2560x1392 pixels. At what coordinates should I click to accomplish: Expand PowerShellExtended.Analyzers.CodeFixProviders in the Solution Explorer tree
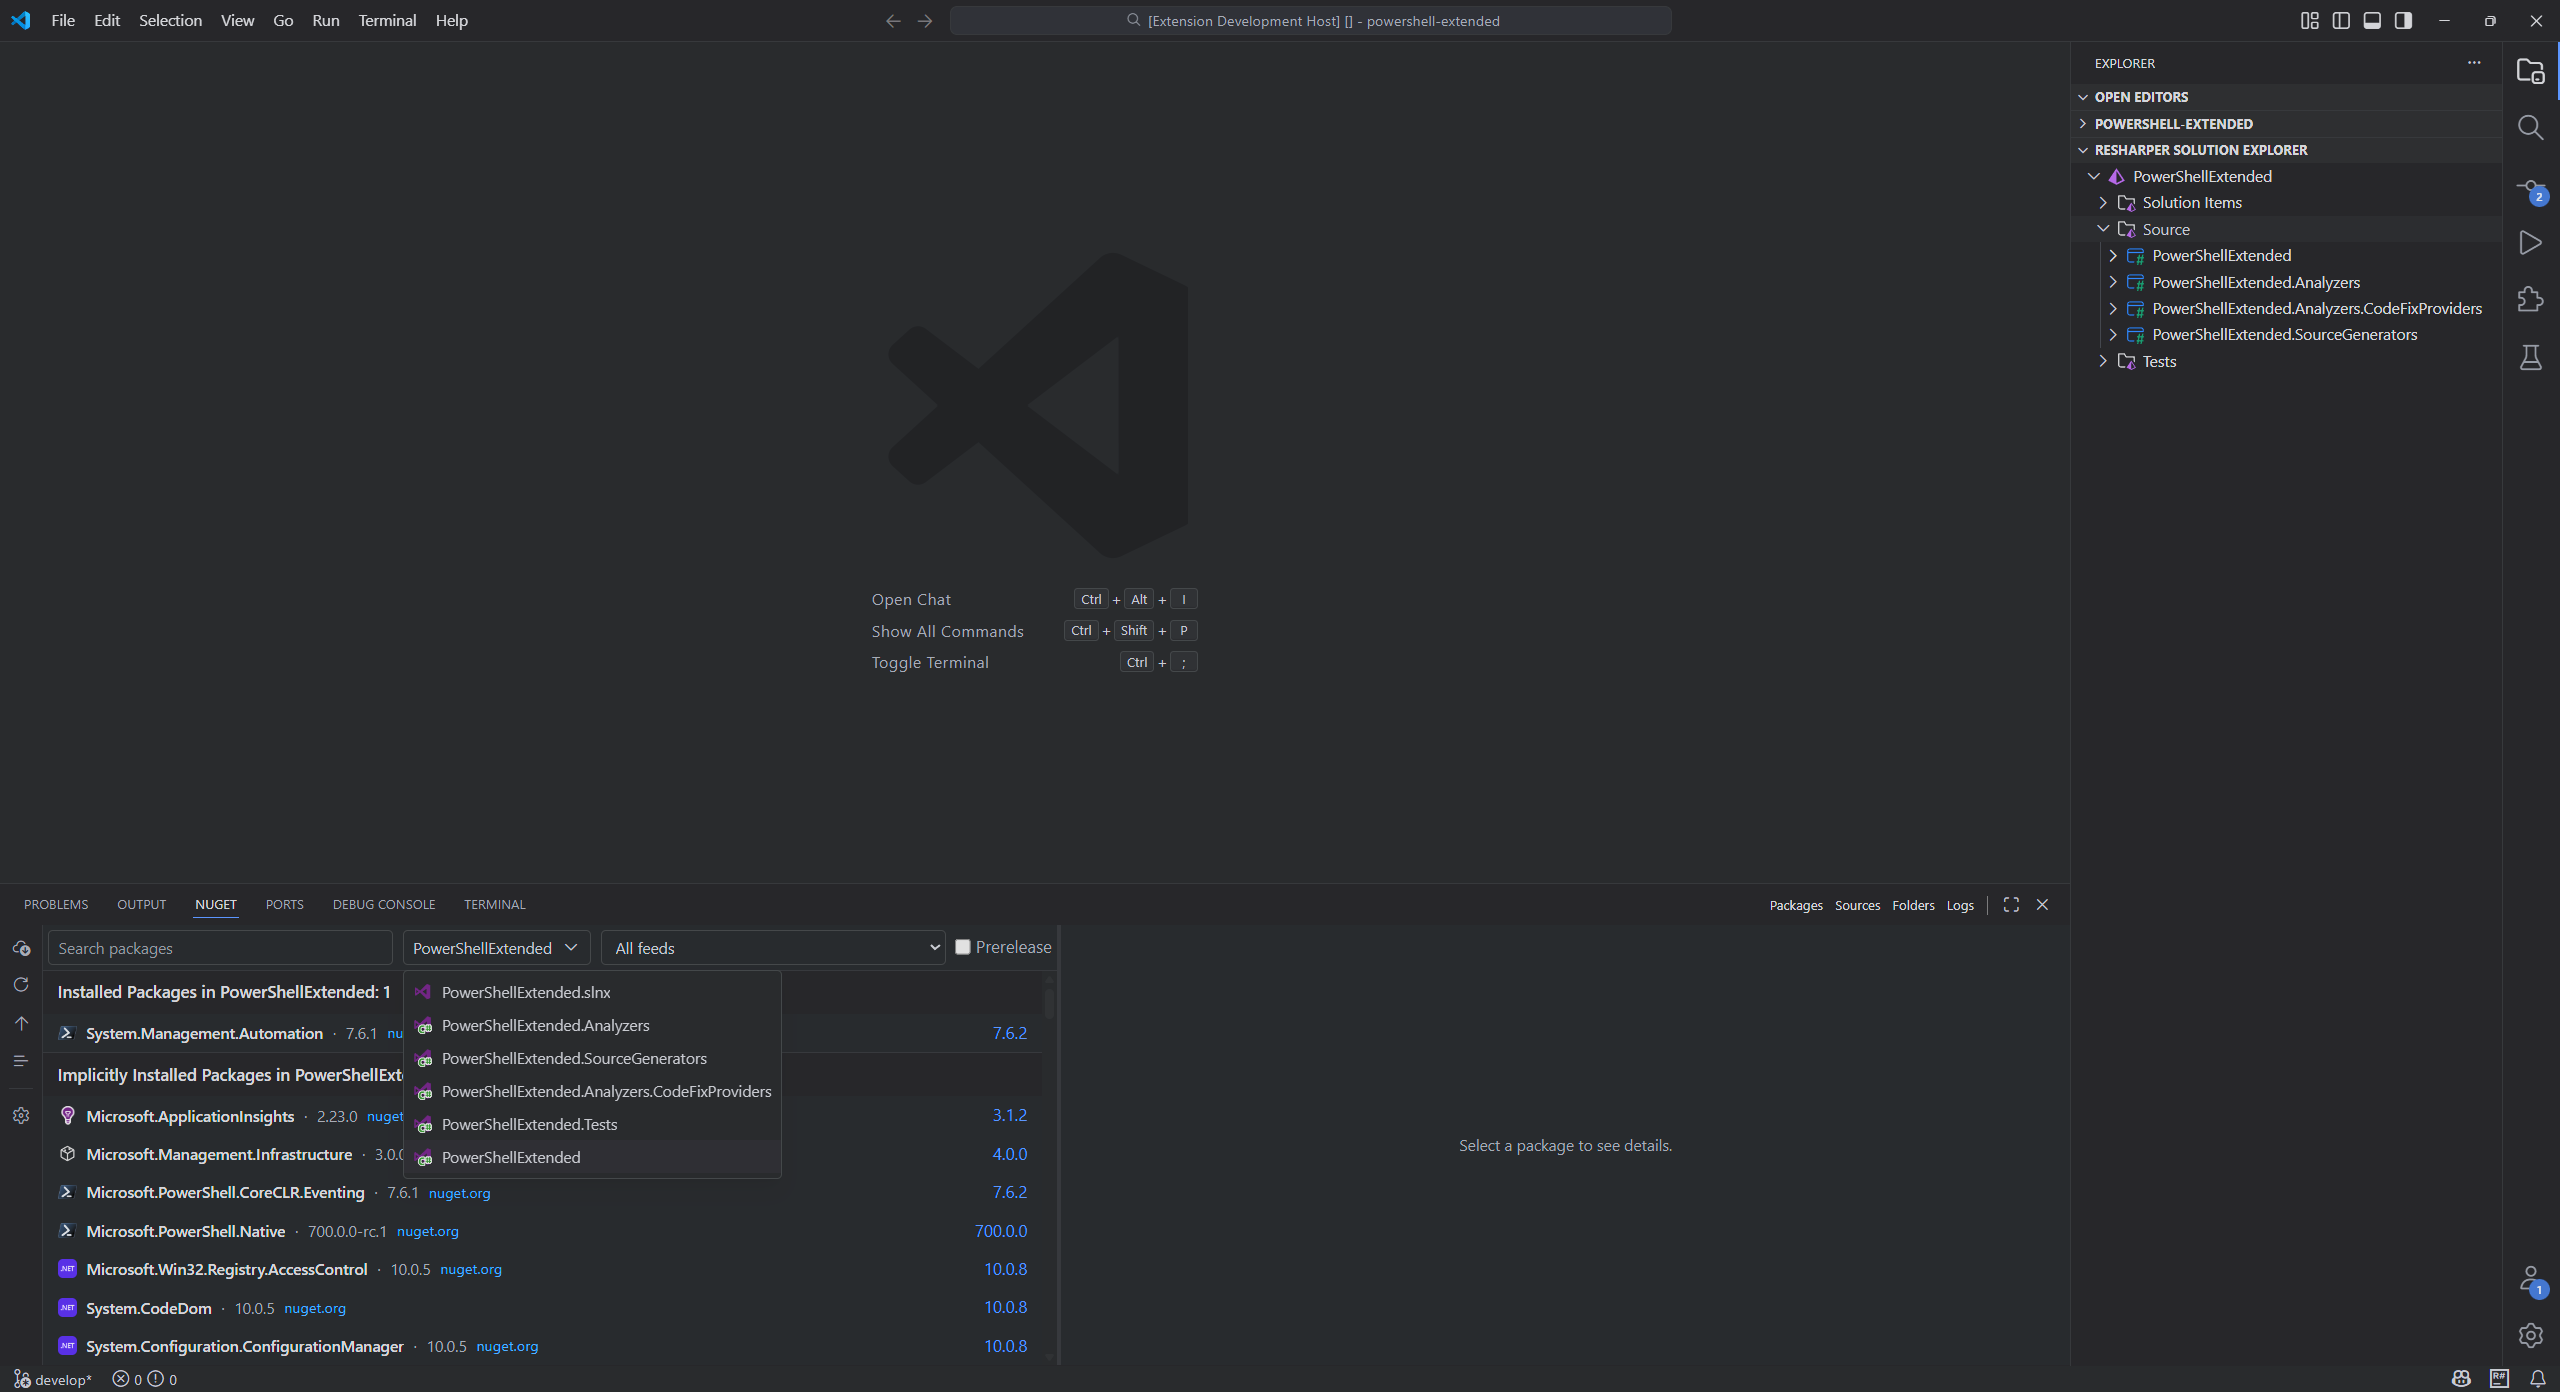2113,309
